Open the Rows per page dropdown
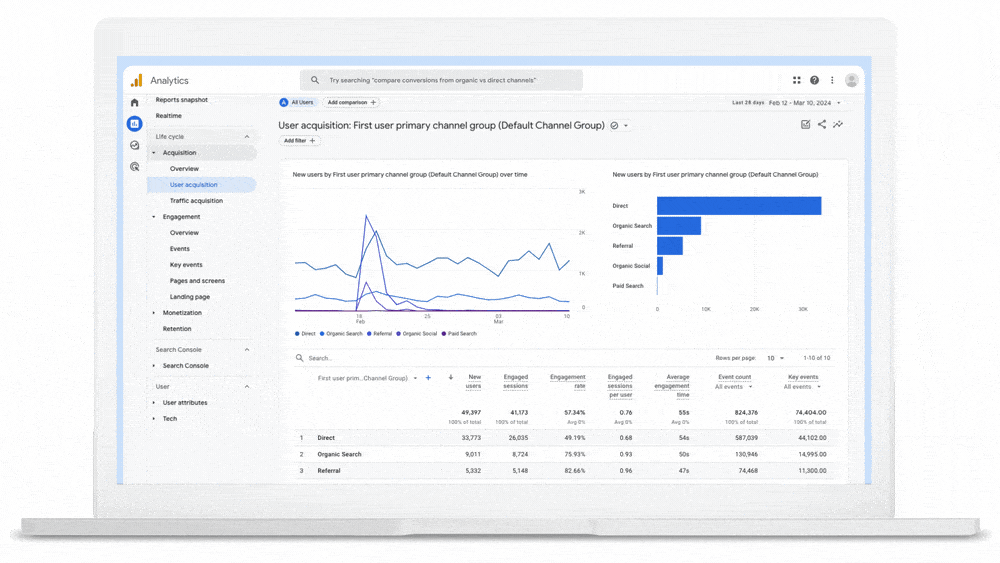This screenshot has height=563, width=1000. click(775, 358)
